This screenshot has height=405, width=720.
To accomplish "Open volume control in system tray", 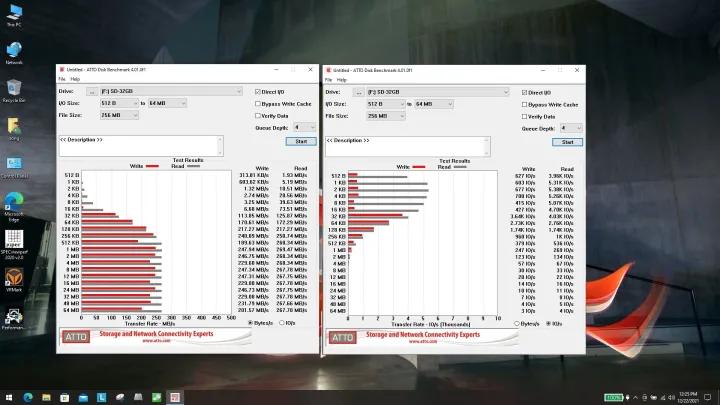I will pos(671,397).
